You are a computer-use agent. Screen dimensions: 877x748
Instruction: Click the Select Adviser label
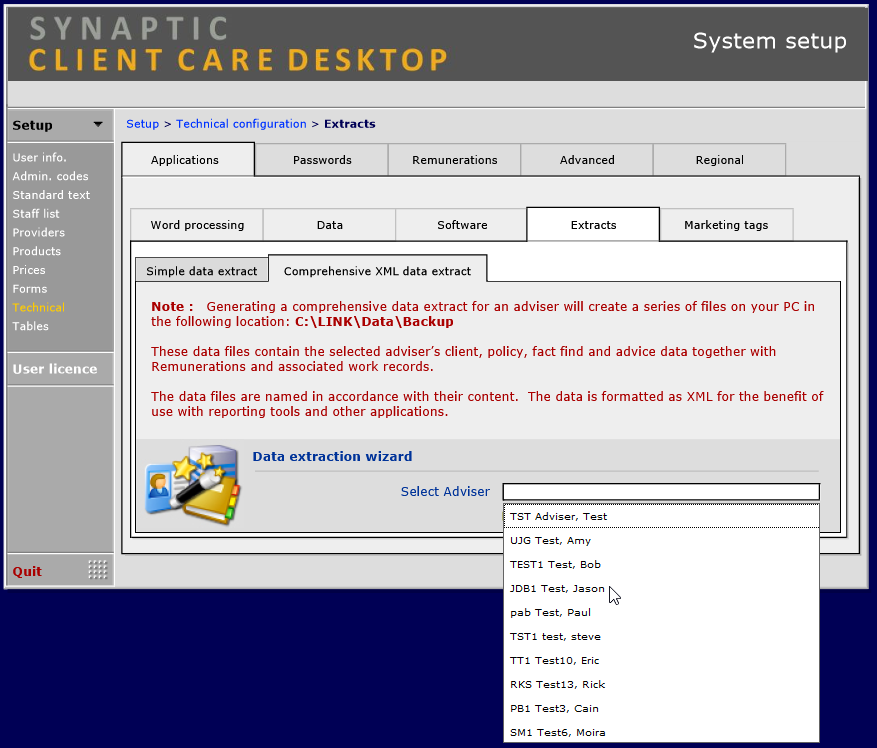tap(445, 492)
